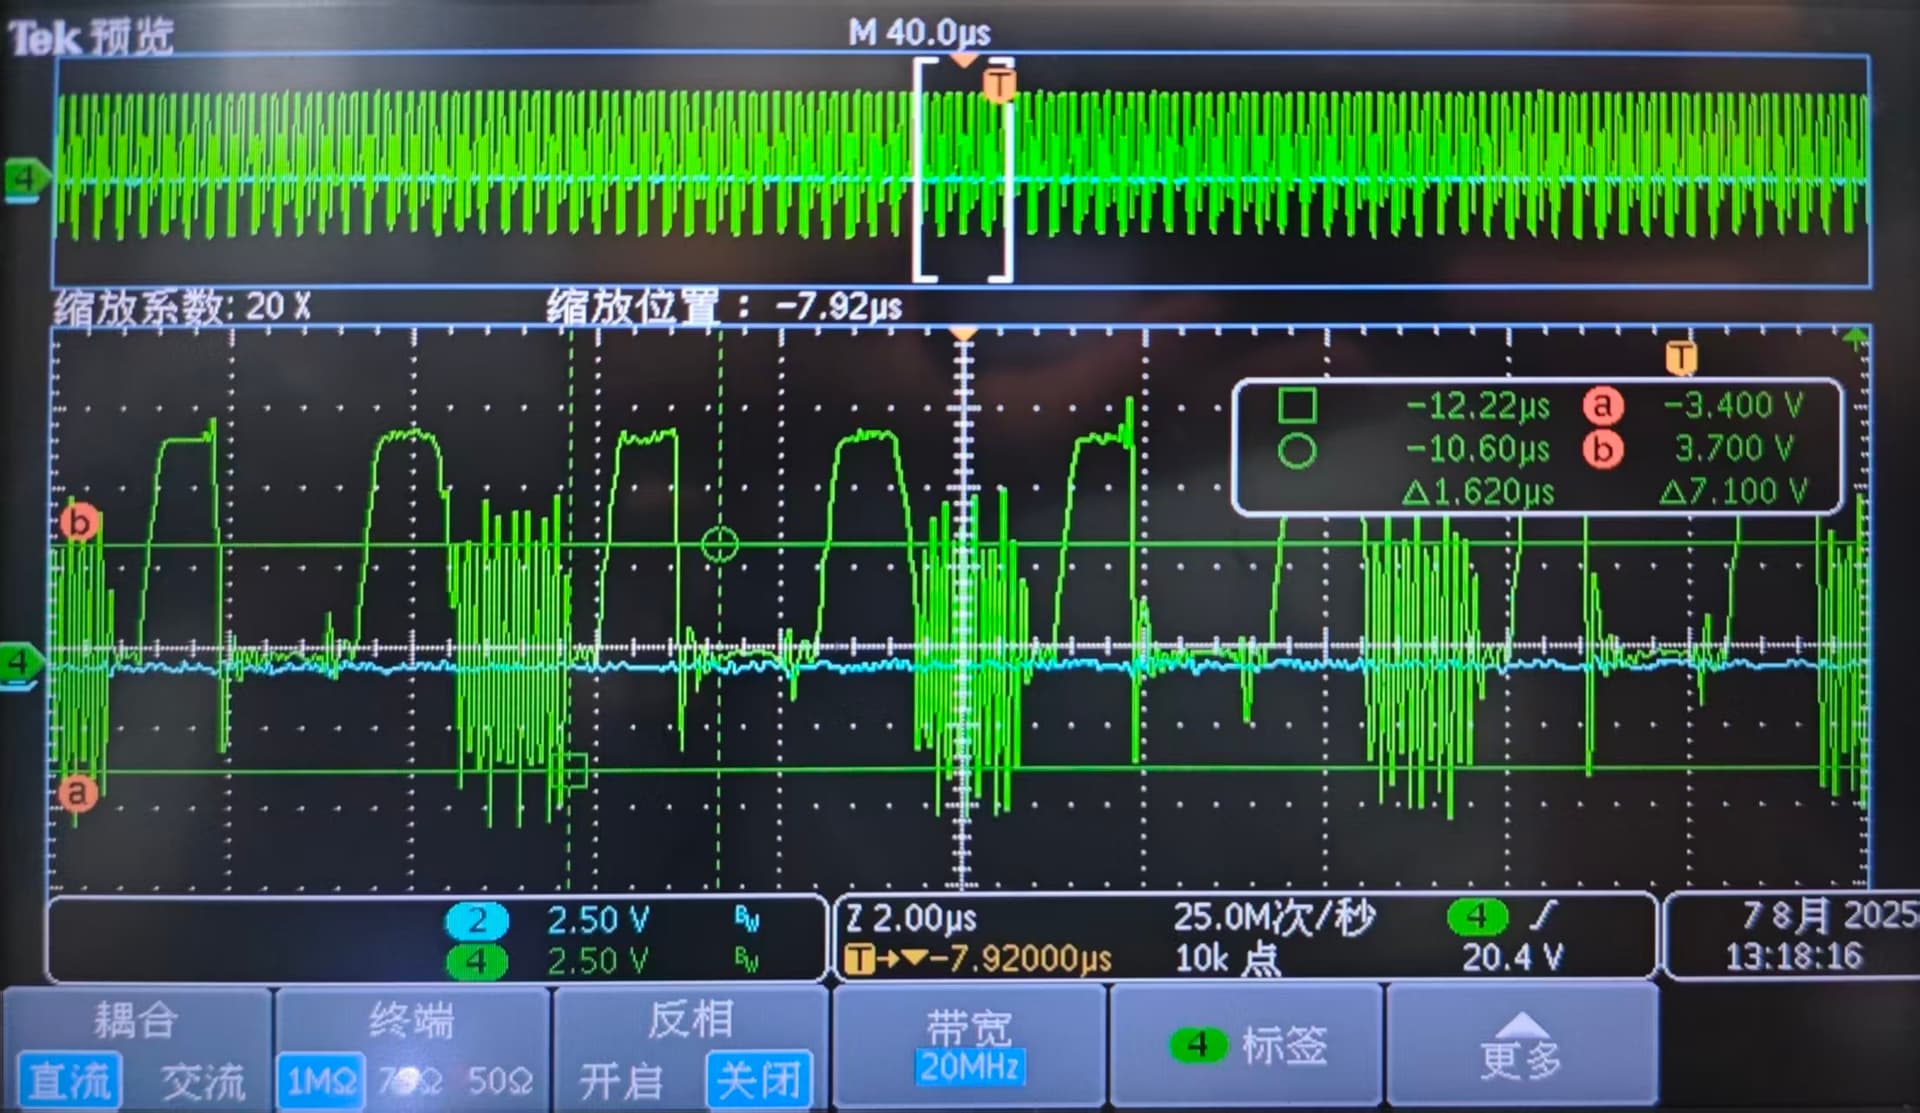
Task: Turn invert on with 开启
Action: click(x=620, y=1080)
